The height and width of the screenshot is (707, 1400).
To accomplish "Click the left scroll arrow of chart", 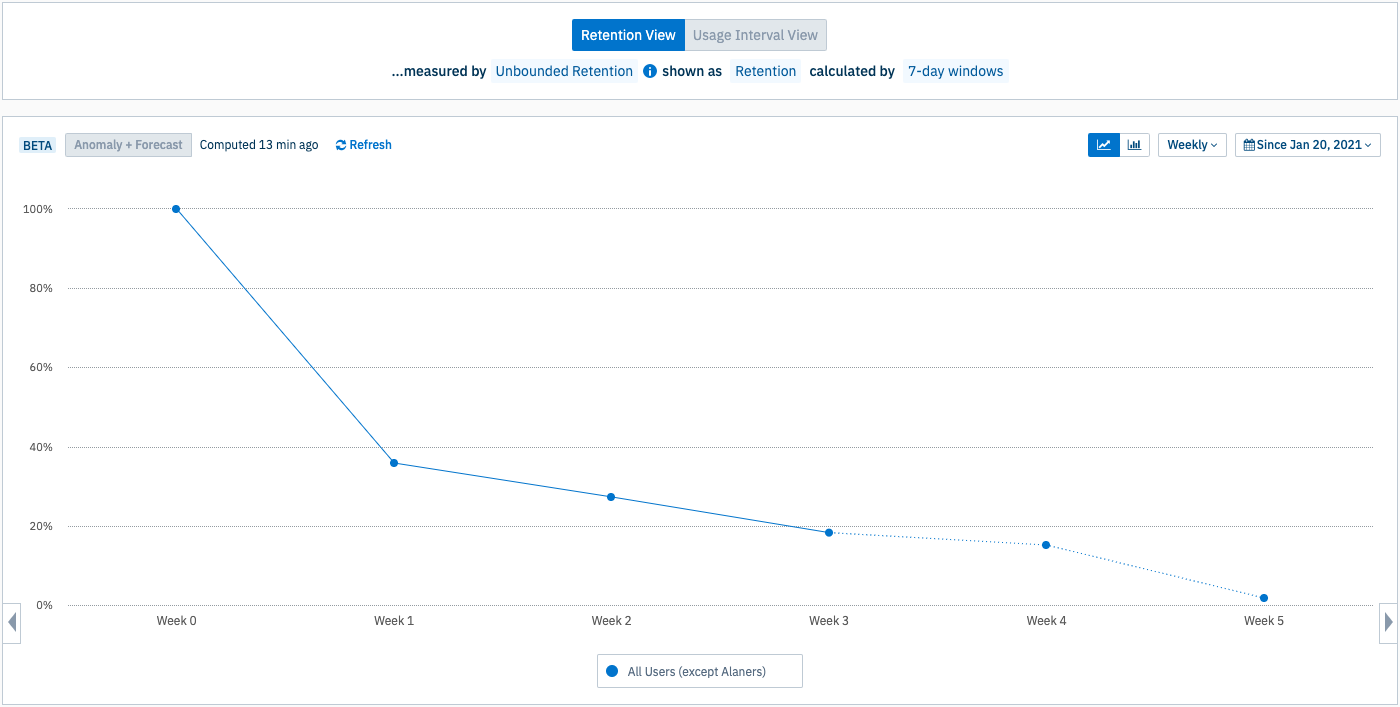I will click(12, 623).
